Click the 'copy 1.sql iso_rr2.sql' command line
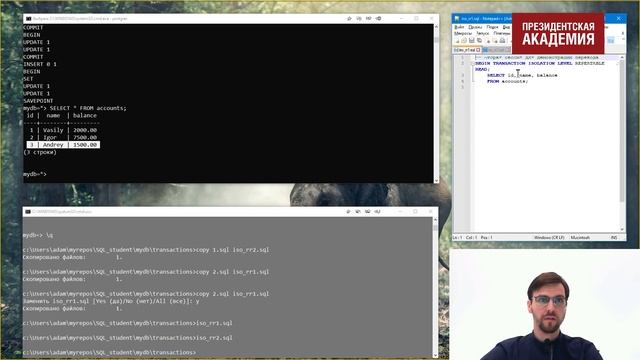640x360 pixels. coord(146,250)
